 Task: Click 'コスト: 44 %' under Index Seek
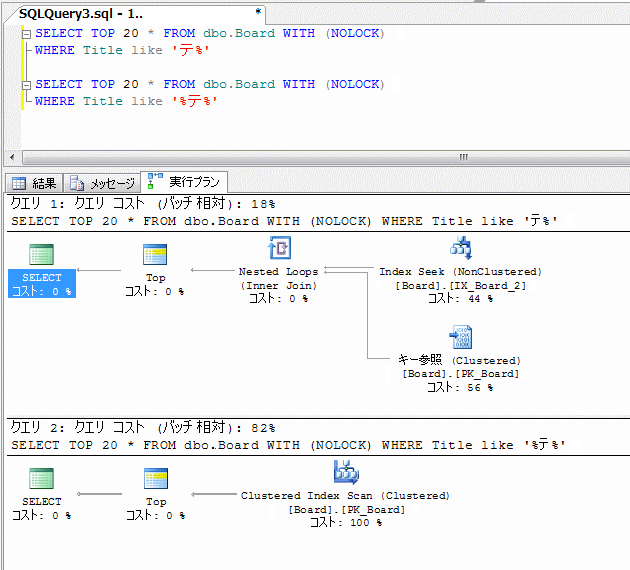[460, 298]
